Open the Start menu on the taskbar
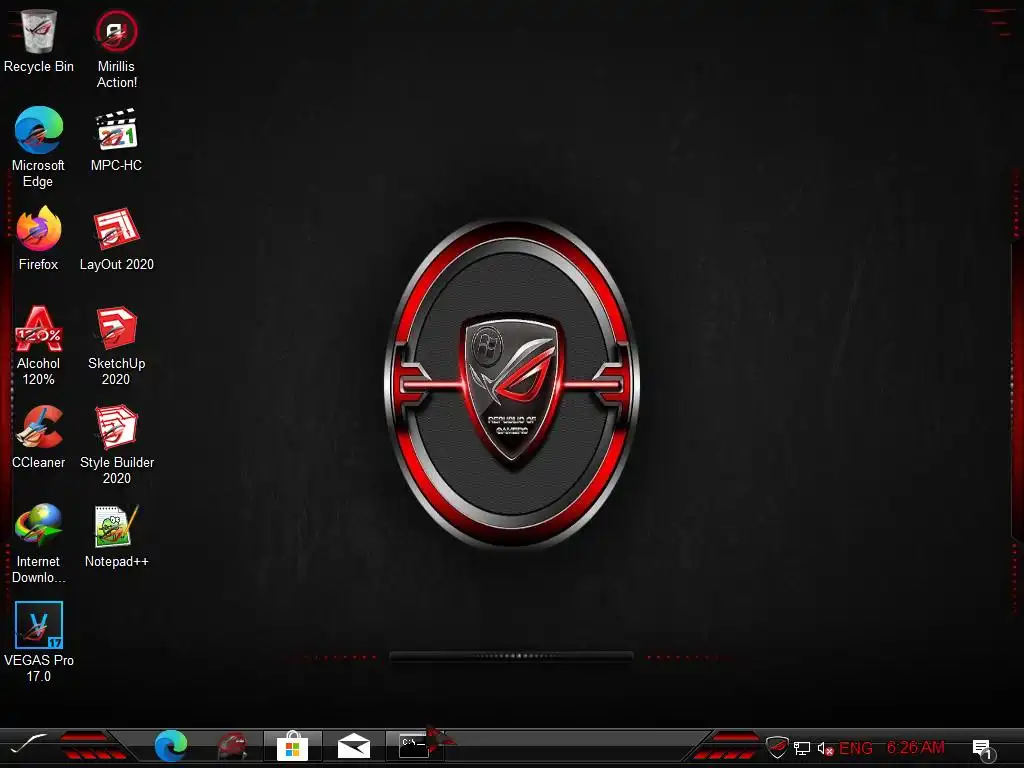The width and height of the screenshot is (1024, 768). click(28, 745)
